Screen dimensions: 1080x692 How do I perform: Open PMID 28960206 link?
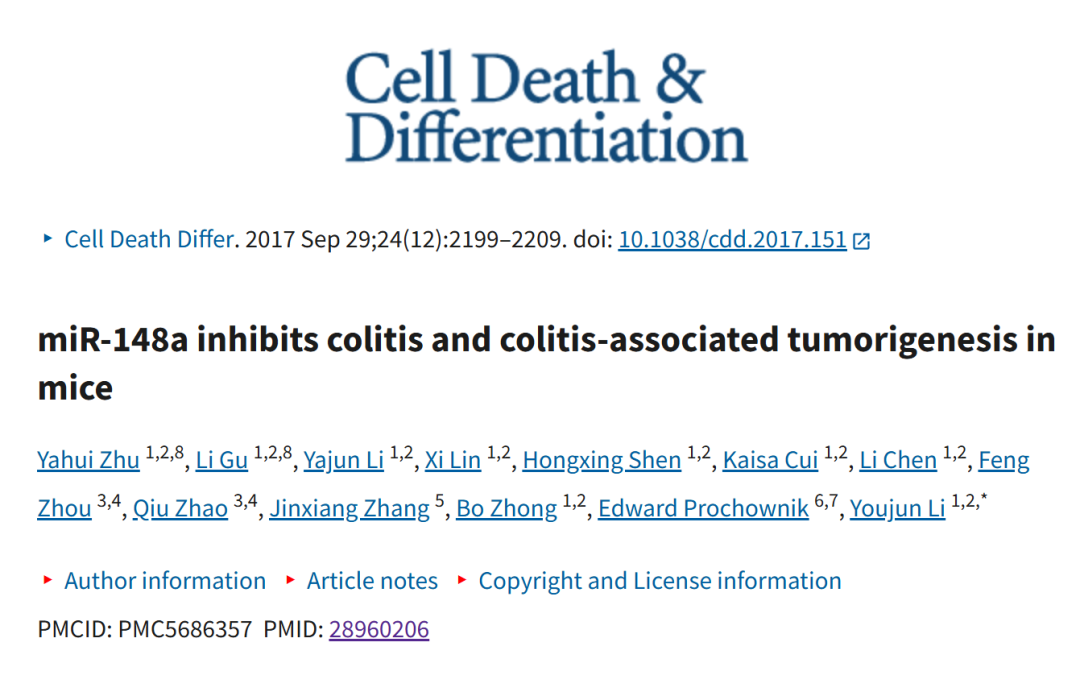(379, 629)
